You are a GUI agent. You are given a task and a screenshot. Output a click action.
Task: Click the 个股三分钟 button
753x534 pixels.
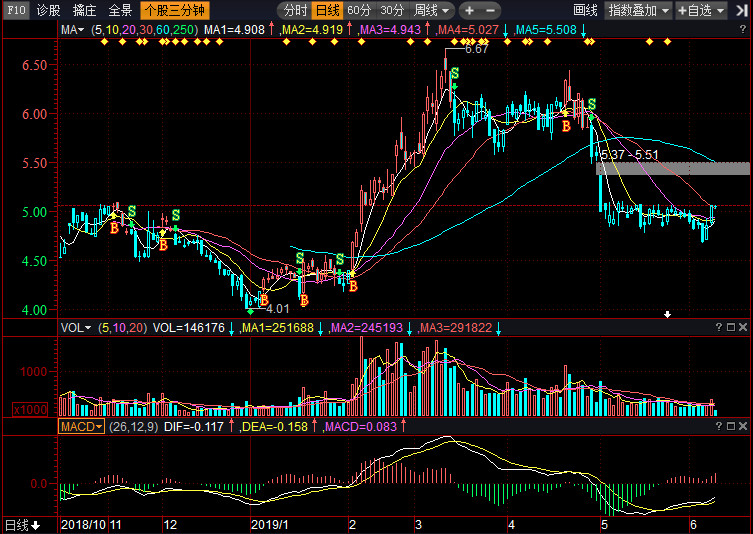coord(175,10)
